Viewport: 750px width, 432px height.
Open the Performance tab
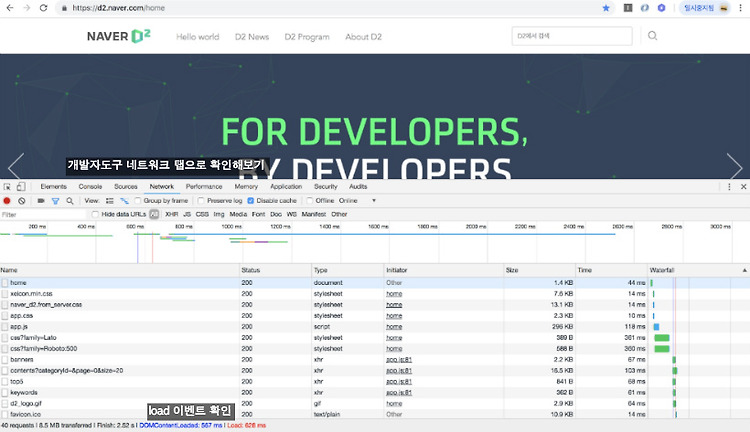tap(204, 187)
